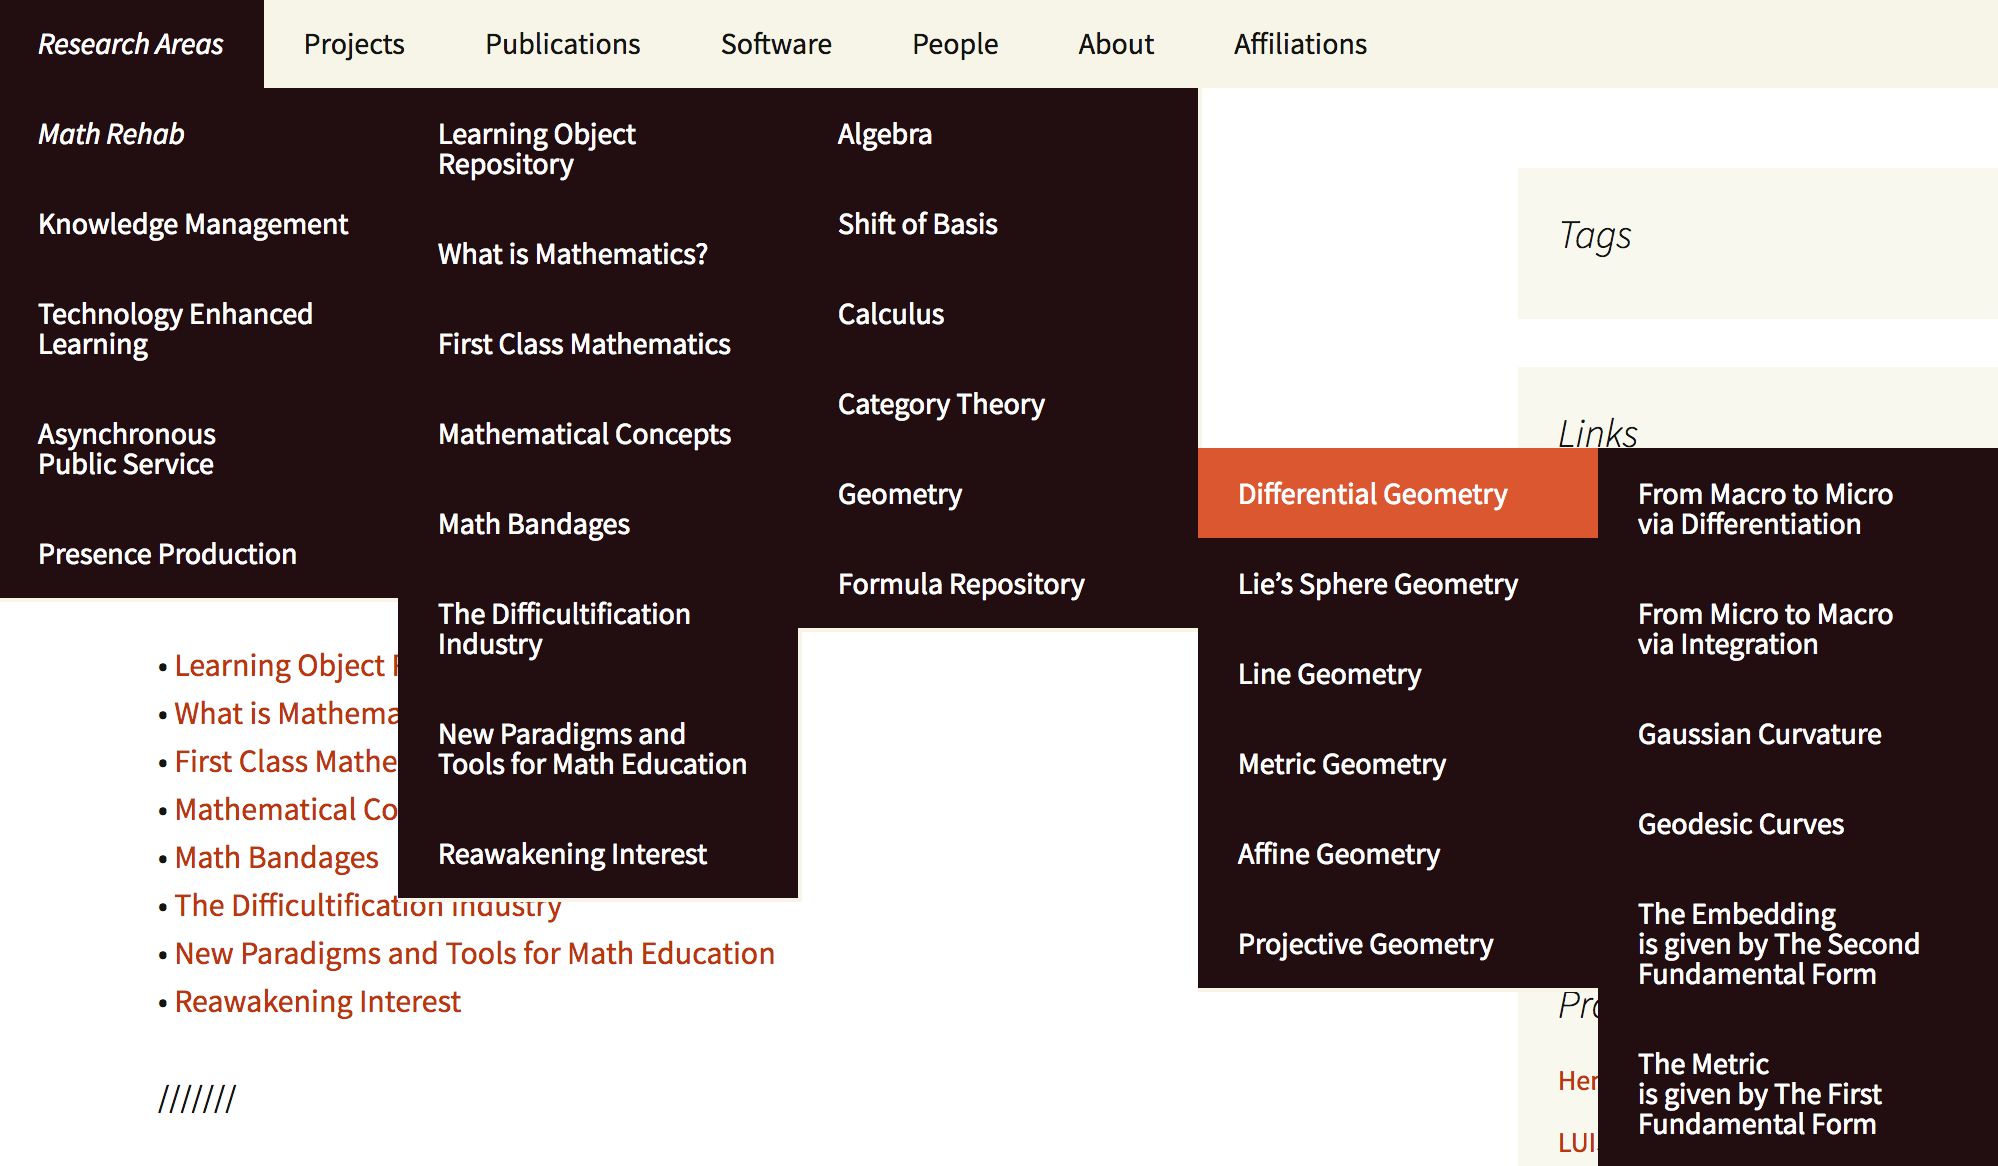Image resolution: width=1998 pixels, height=1166 pixels.
Task: Open Geodesic Curves item
Action: 1740,824
